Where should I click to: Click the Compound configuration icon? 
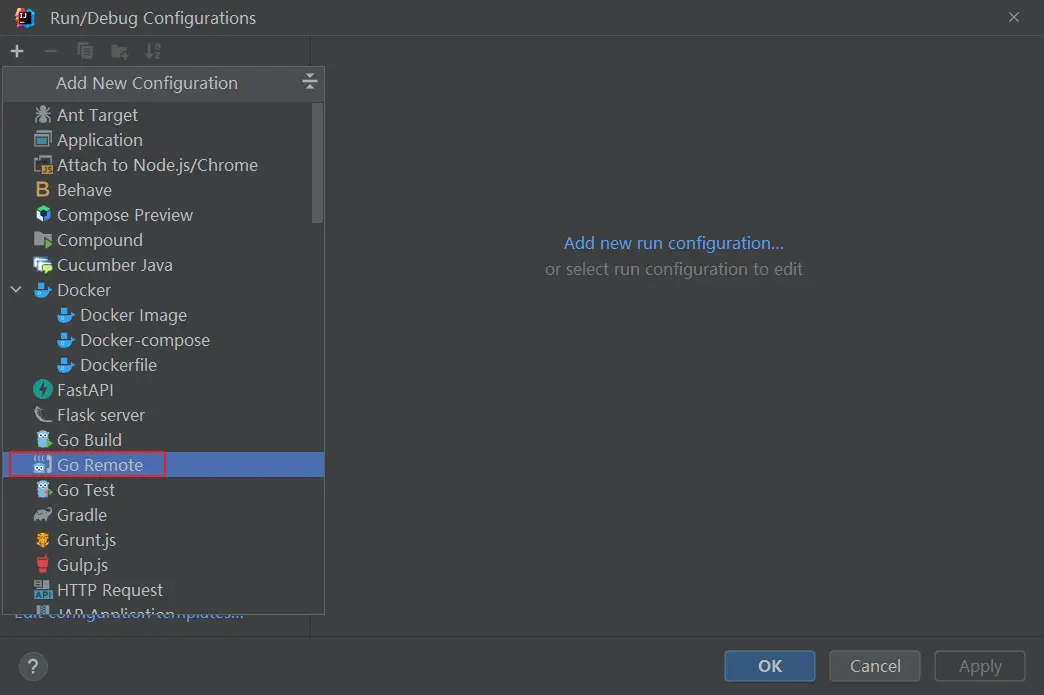(43, 240)
